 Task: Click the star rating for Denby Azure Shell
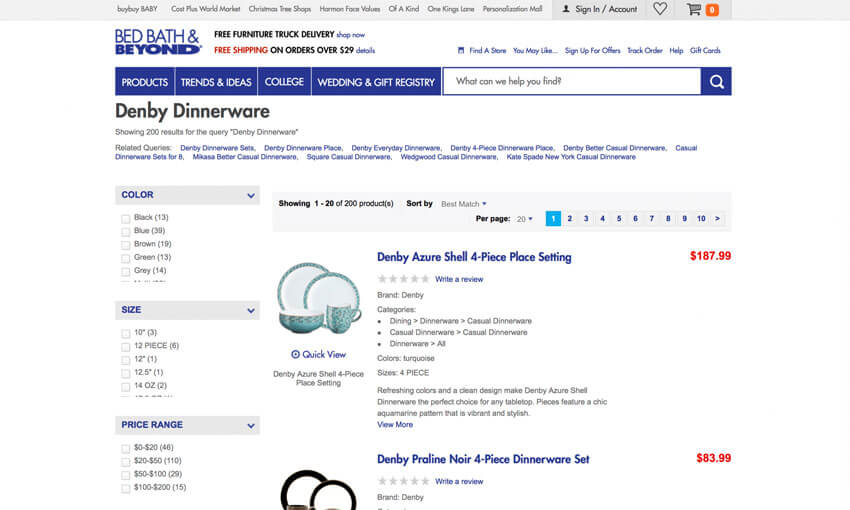(403, 279)
